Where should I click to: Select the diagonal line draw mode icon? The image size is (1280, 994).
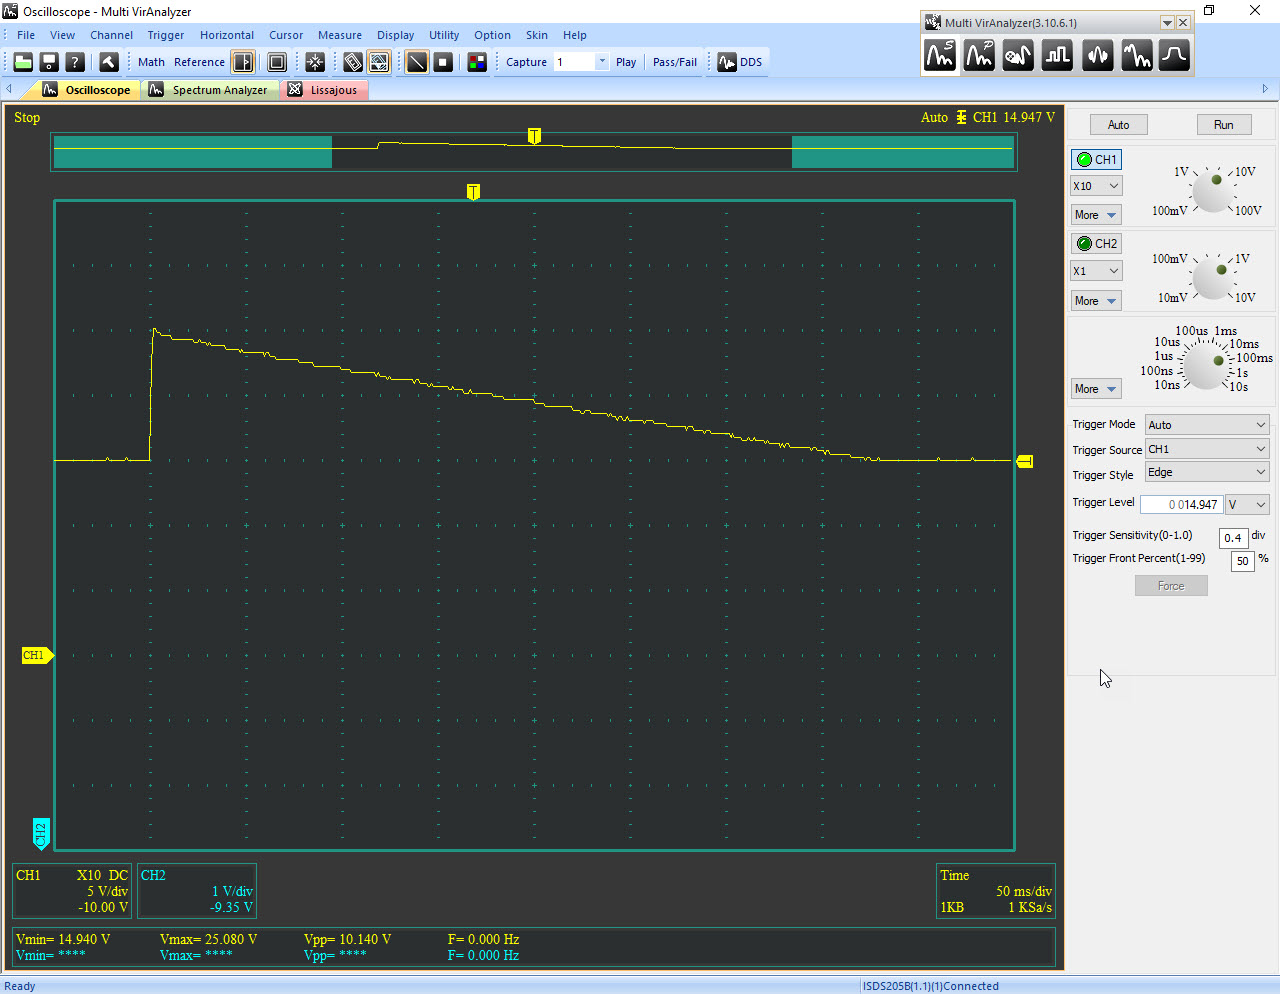[x=417, y=62]
